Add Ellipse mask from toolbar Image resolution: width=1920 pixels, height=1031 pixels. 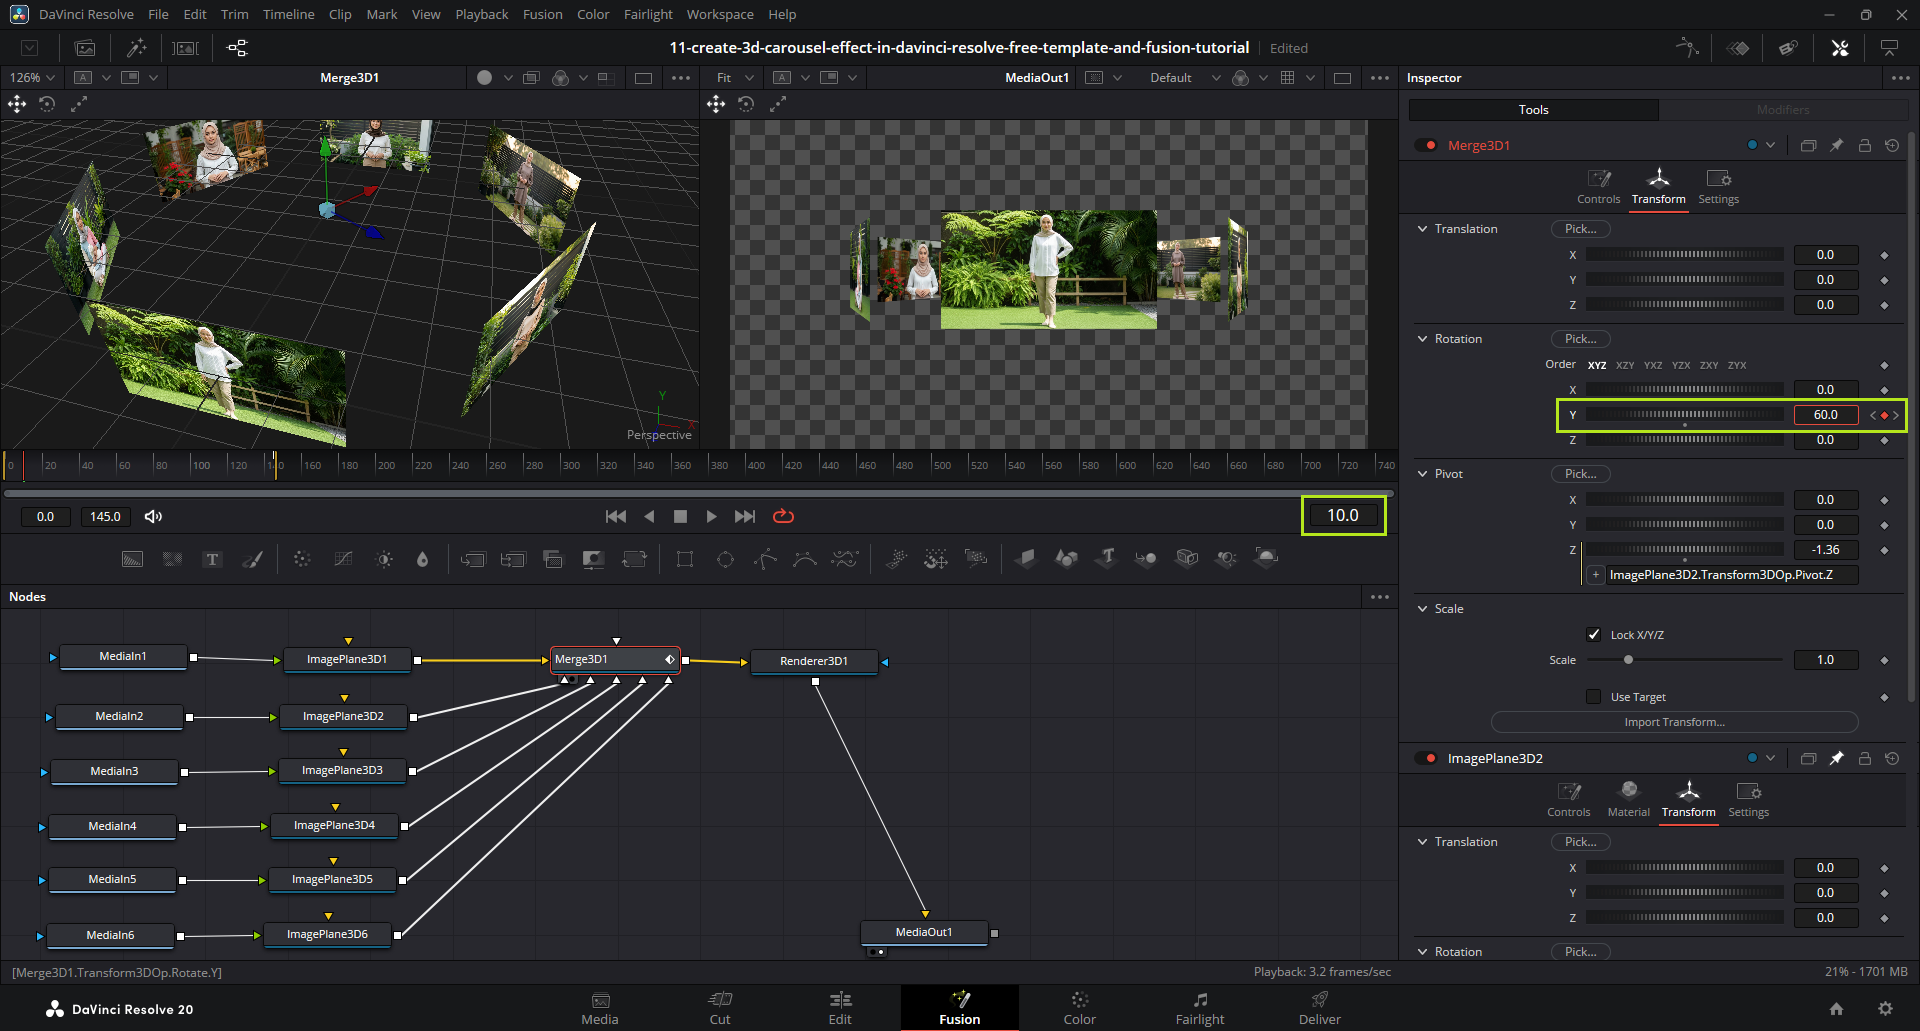(725, 560)
